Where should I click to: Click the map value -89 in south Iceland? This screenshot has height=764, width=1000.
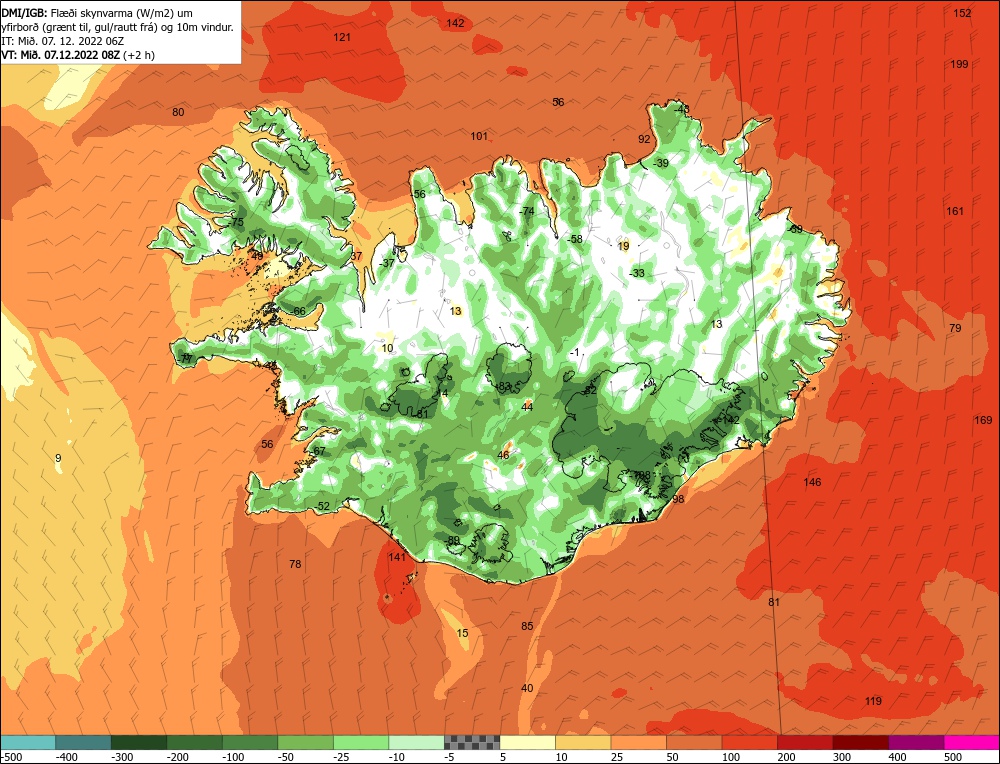point(452,540)
